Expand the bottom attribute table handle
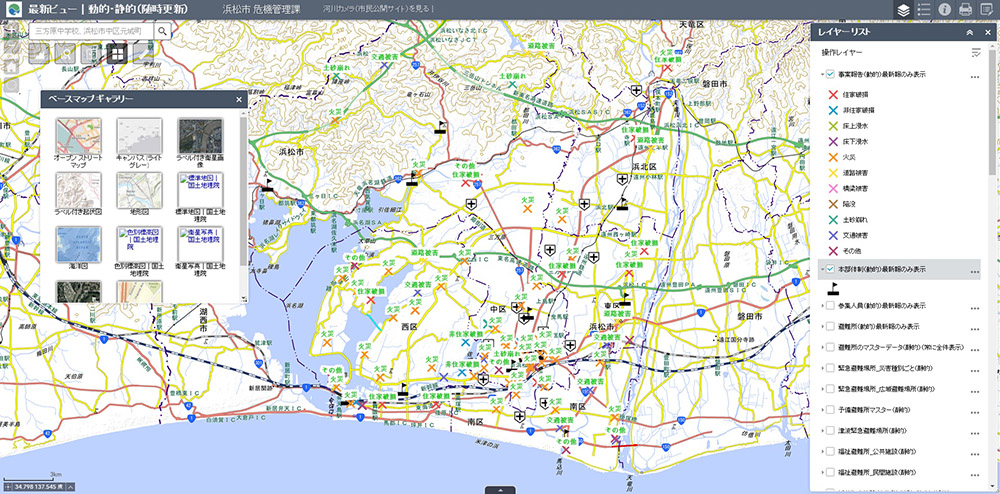 click(499, 490)
